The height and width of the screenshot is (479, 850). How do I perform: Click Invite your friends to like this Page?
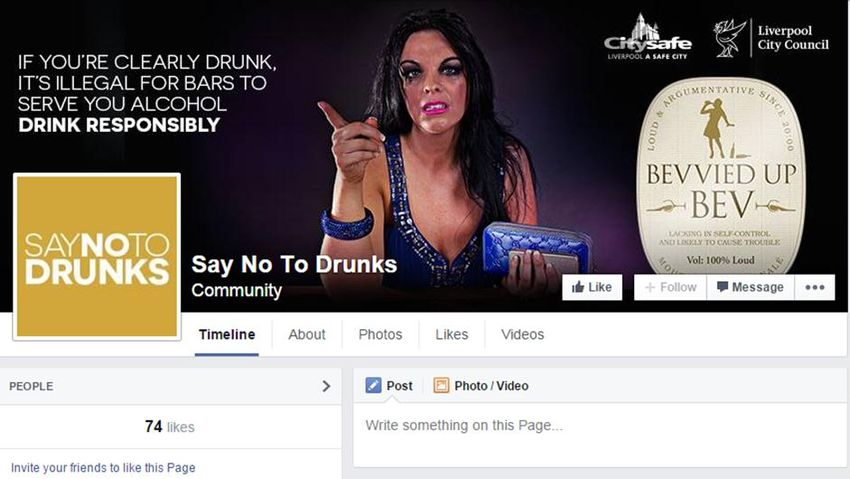point(103,468)
